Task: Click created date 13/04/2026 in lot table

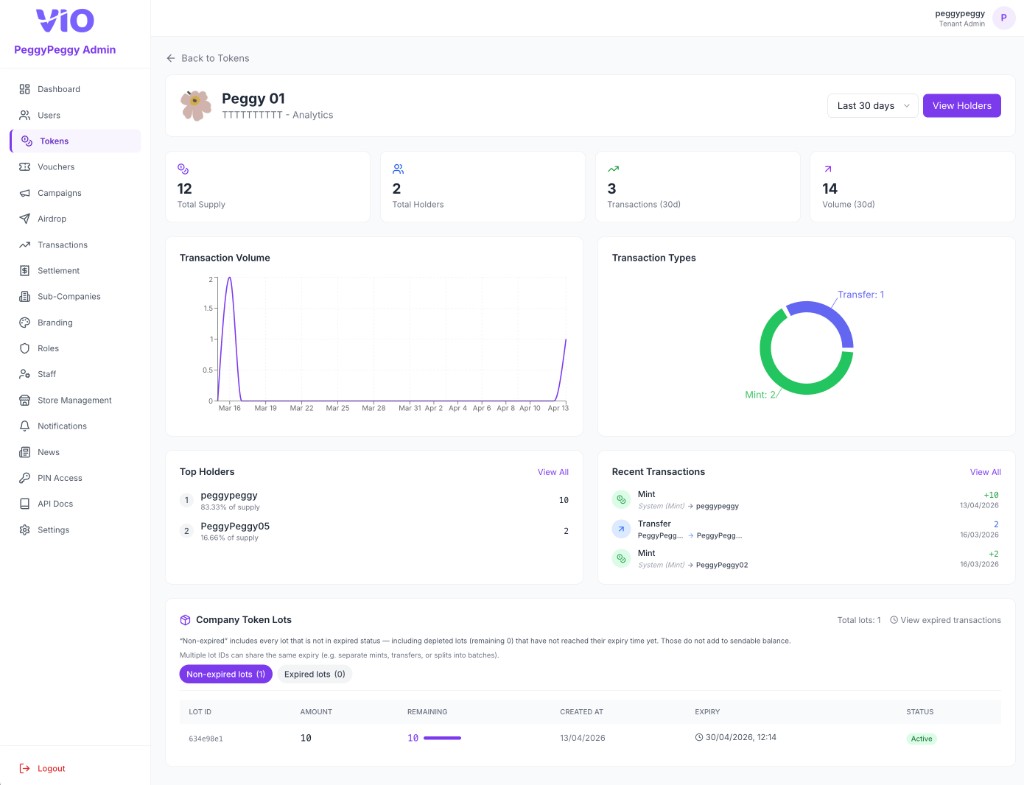Action: (x=583, y=738)
